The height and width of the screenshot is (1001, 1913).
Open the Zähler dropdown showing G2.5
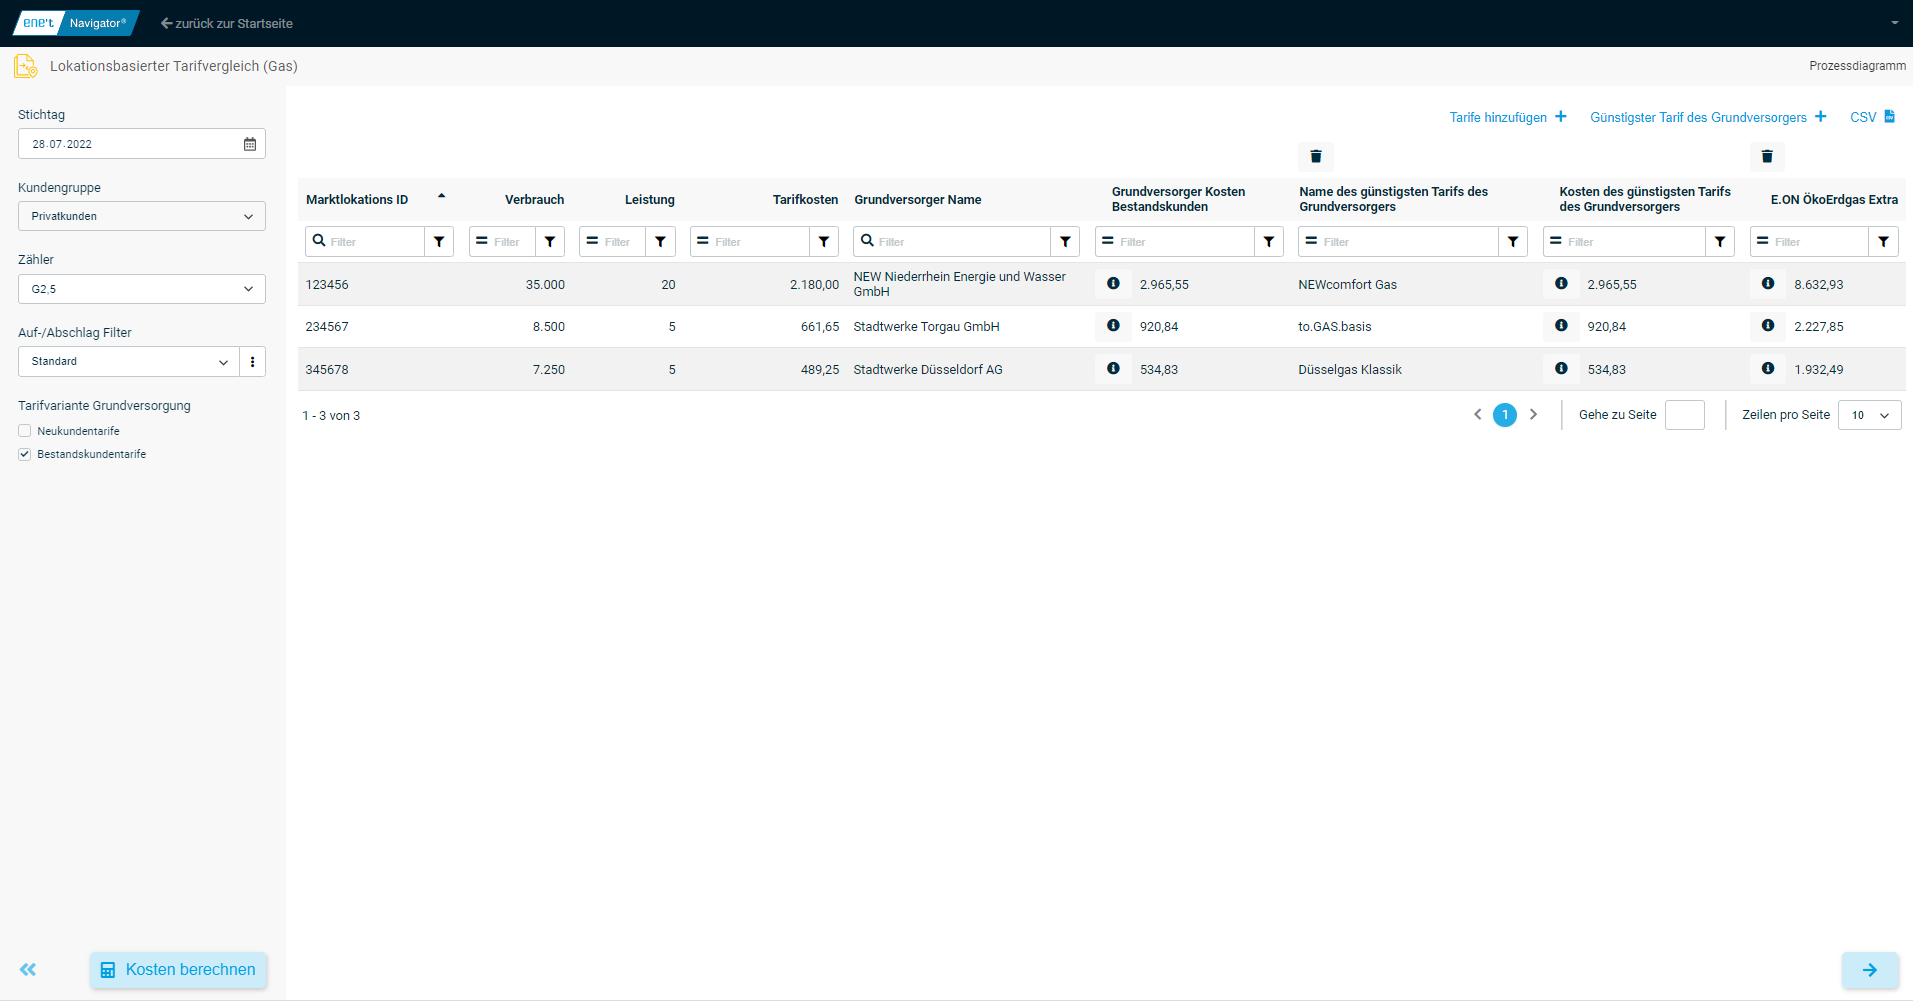[142, 289]
